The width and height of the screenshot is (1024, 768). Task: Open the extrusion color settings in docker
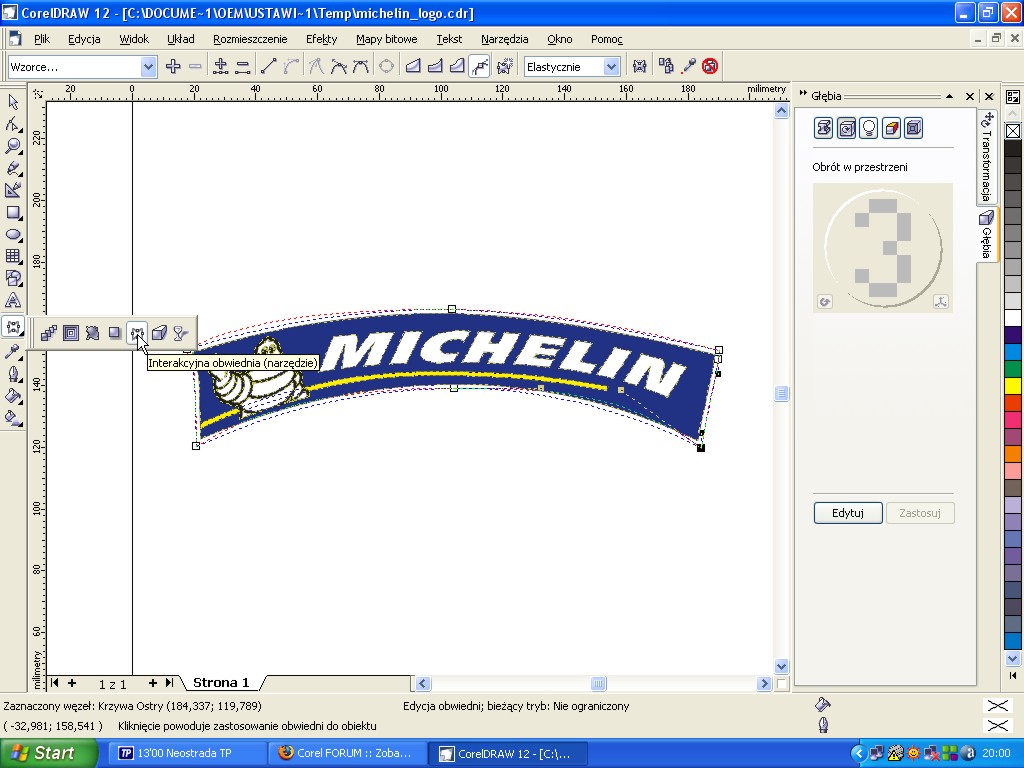pyautogui.click(x=891, y=128)
